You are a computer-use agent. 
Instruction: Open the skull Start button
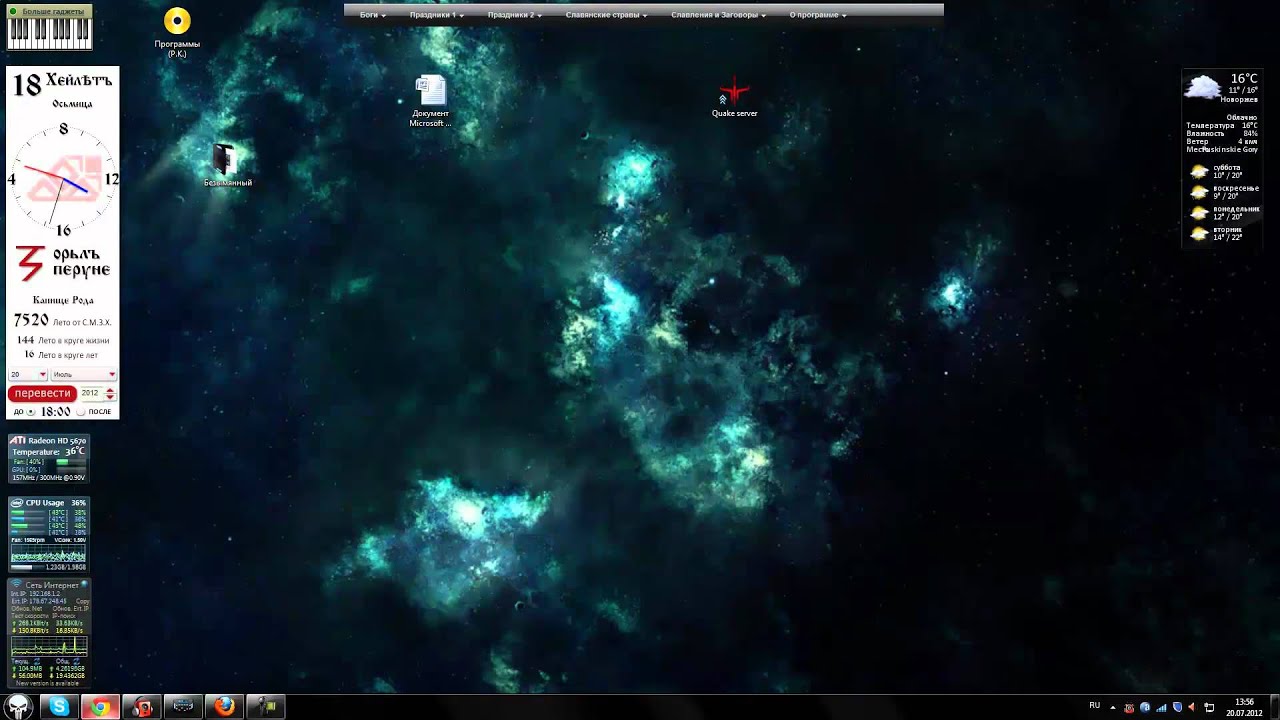tap(20, 707)
